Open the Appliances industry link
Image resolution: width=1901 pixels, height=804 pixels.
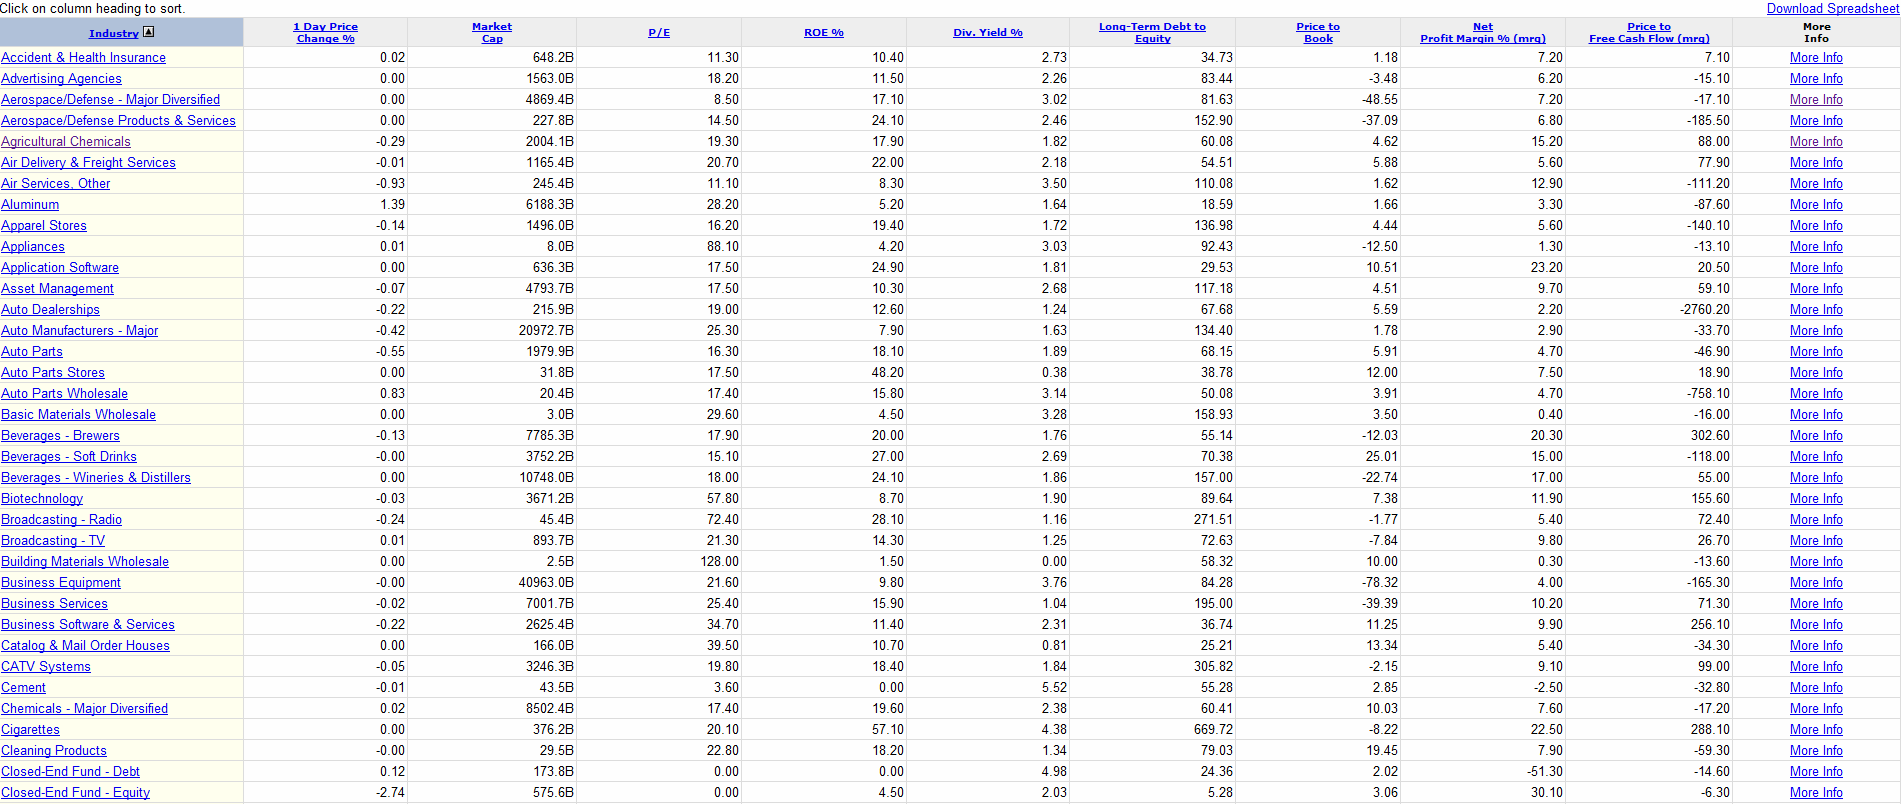33,247
